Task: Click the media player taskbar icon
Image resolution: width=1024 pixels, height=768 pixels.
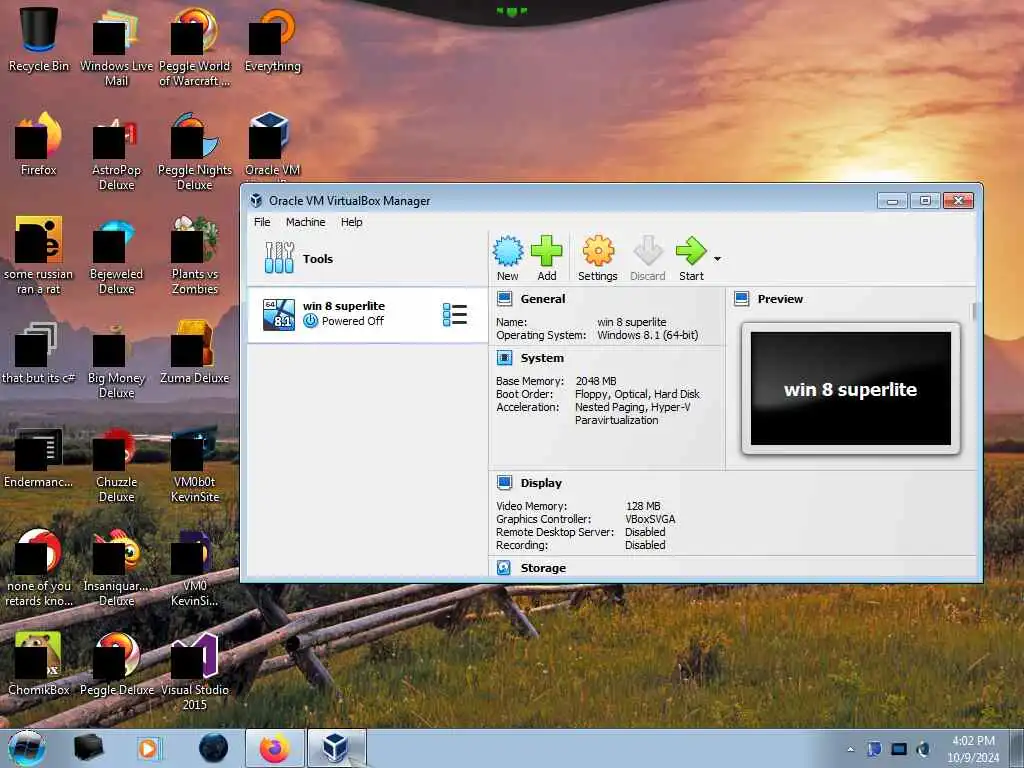Action: 148,748
